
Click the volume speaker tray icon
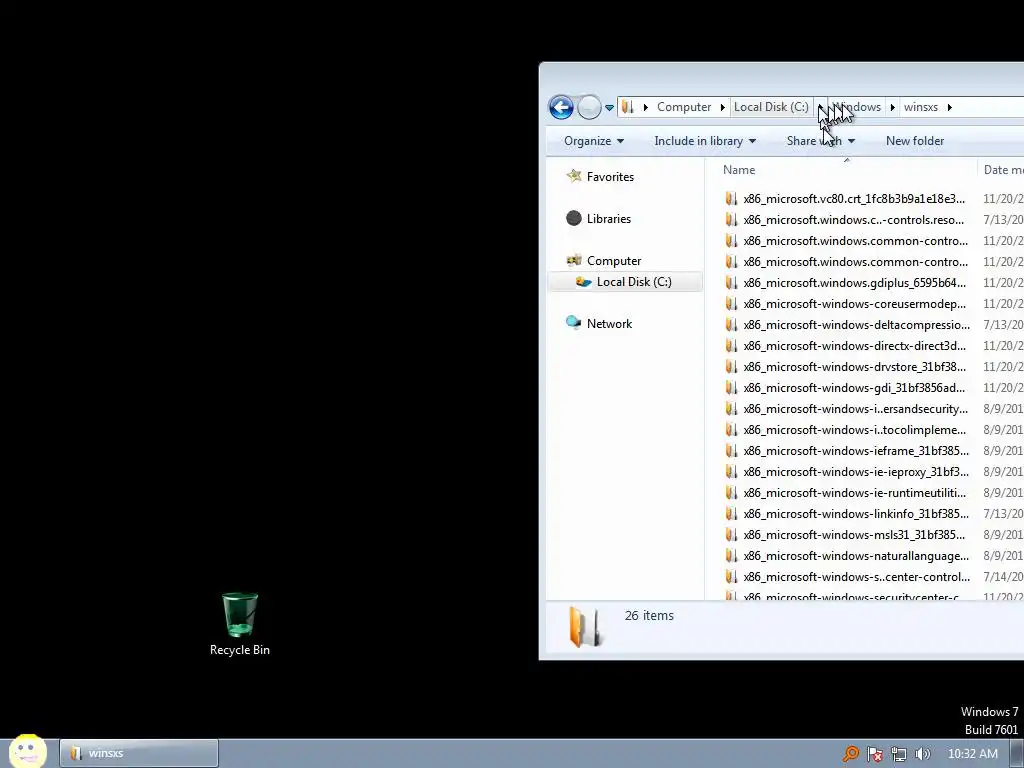click(922, 754)
